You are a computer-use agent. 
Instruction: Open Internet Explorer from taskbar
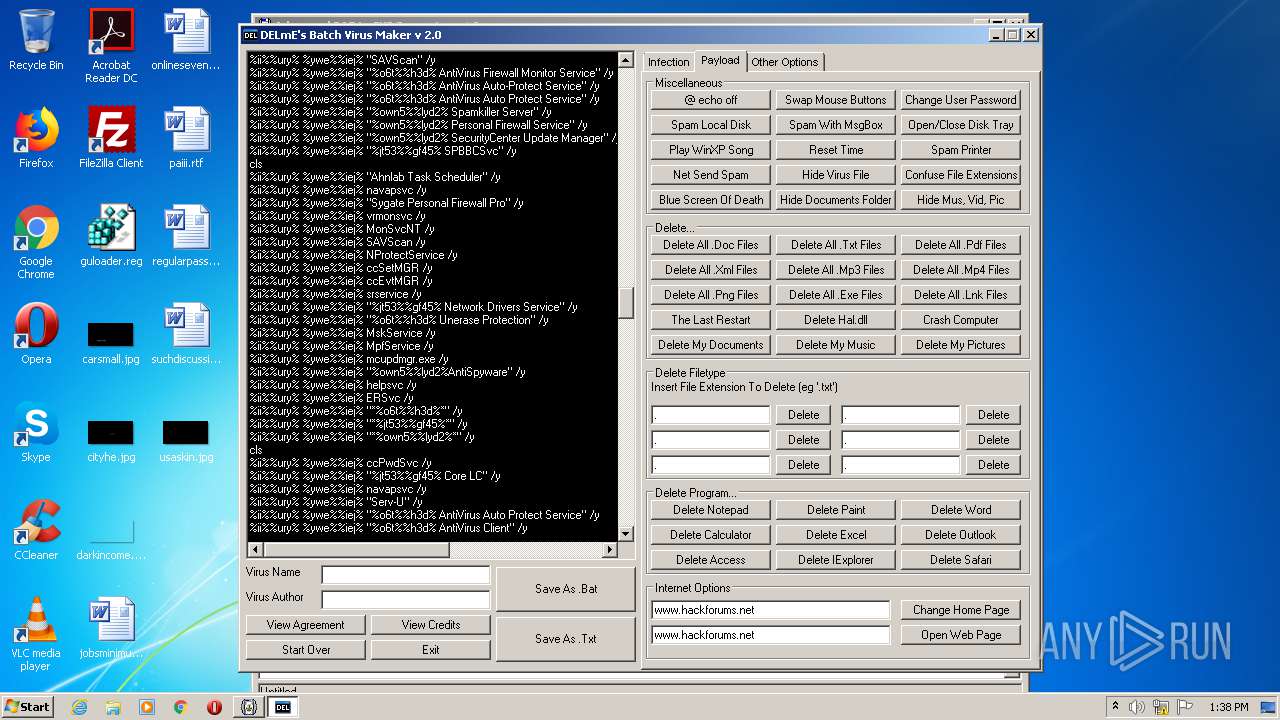(79, 707)
